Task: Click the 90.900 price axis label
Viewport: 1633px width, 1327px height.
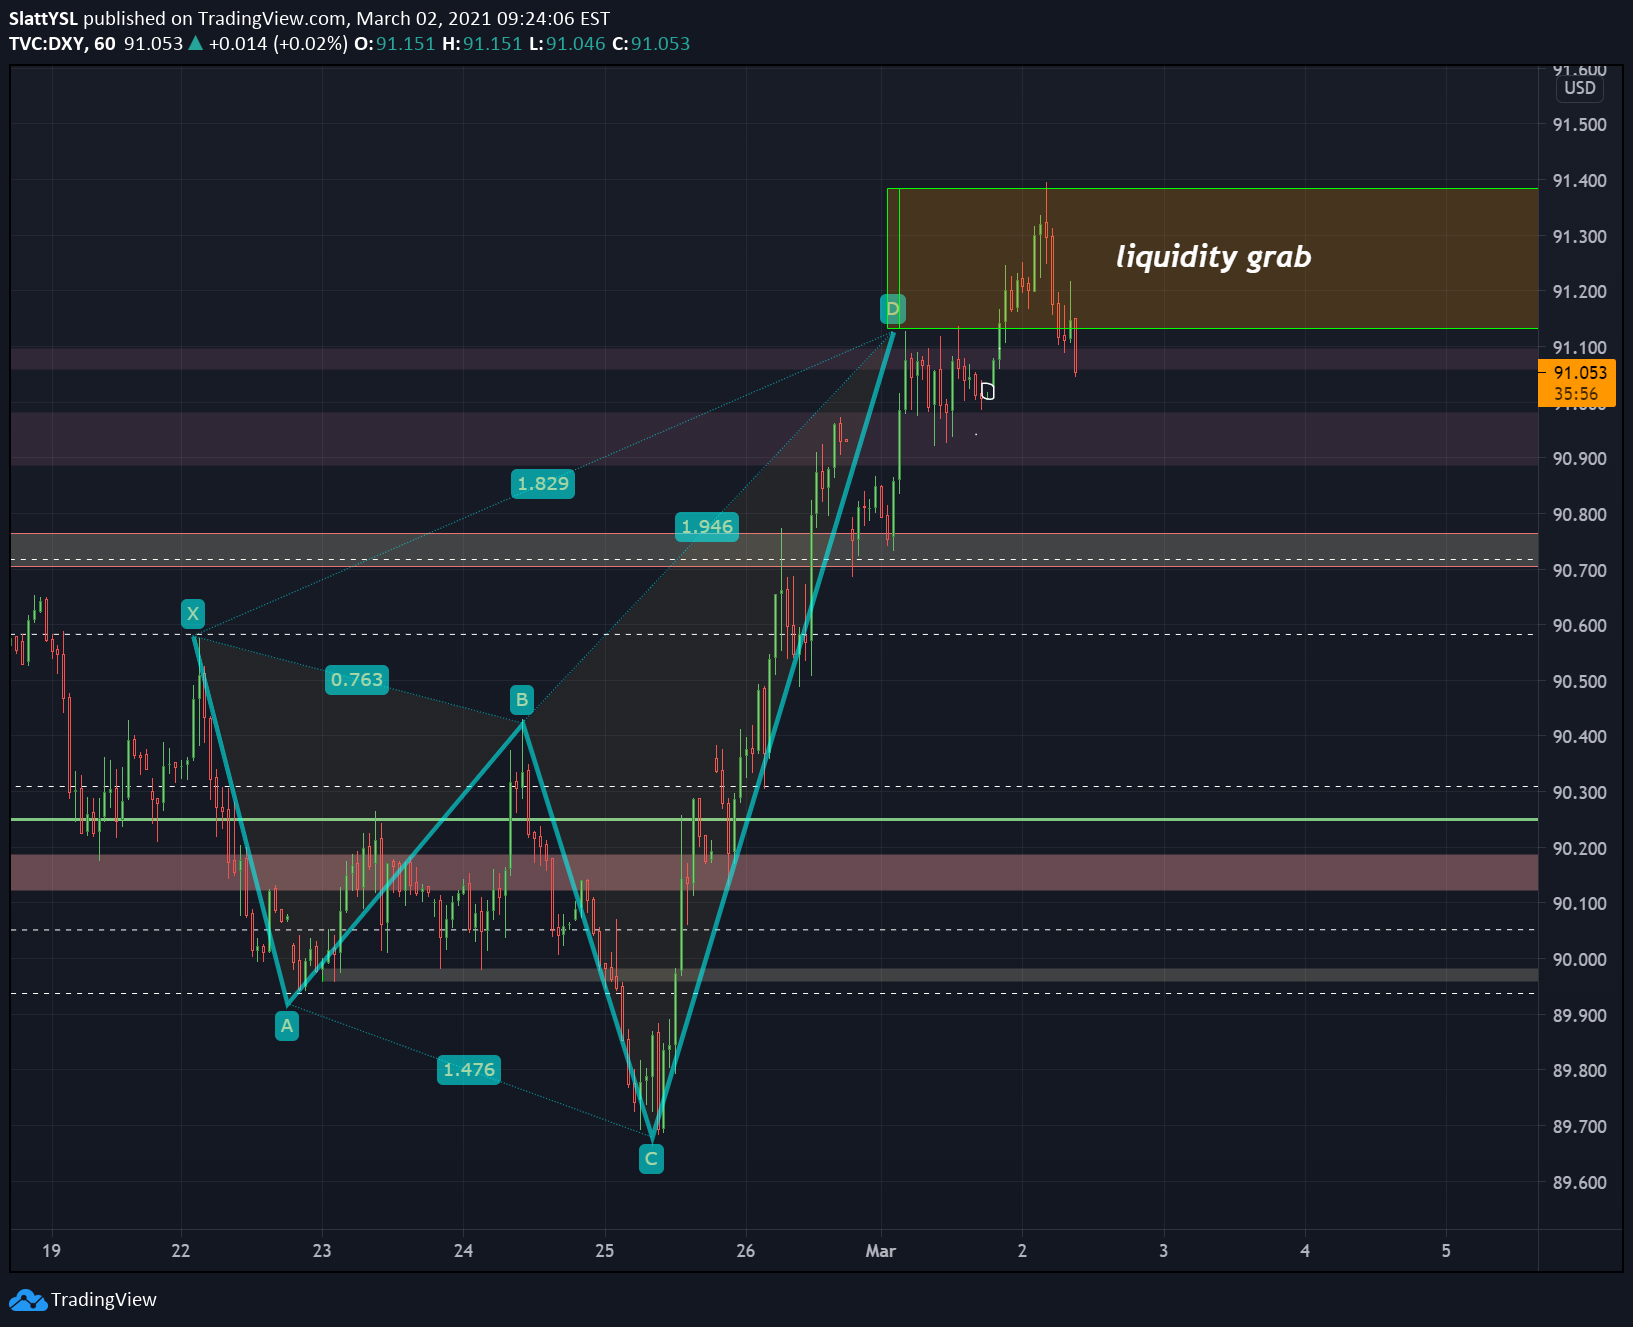Action: pos(1579,459)
